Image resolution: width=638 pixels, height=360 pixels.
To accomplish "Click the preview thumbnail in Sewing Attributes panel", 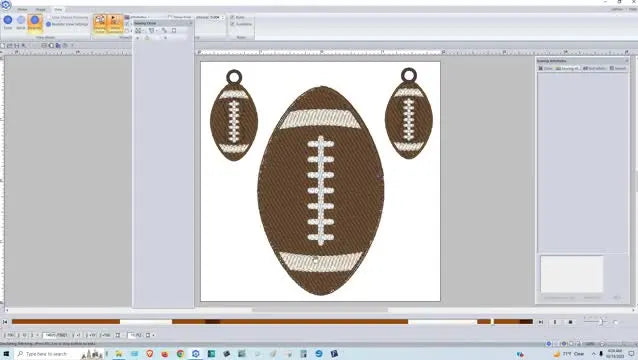I will (572, 274).
